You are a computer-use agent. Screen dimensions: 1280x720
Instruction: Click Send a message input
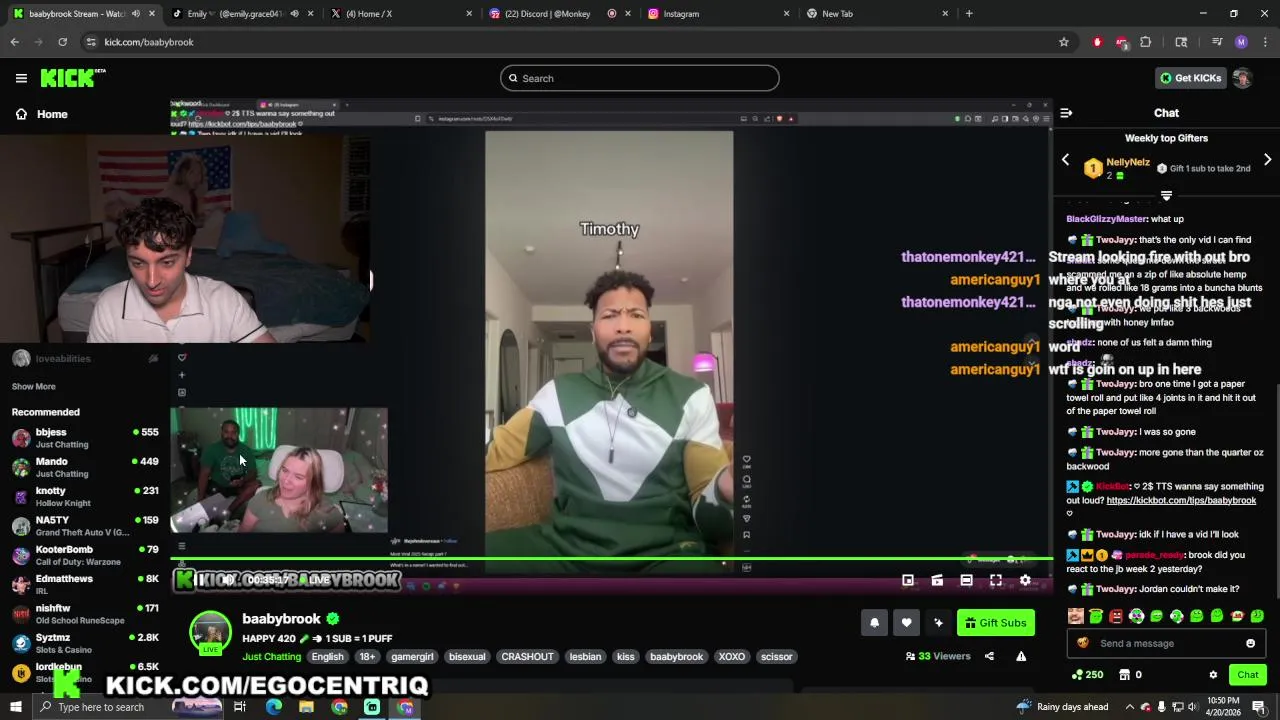pyautogui.click(x=1165, y=643)
